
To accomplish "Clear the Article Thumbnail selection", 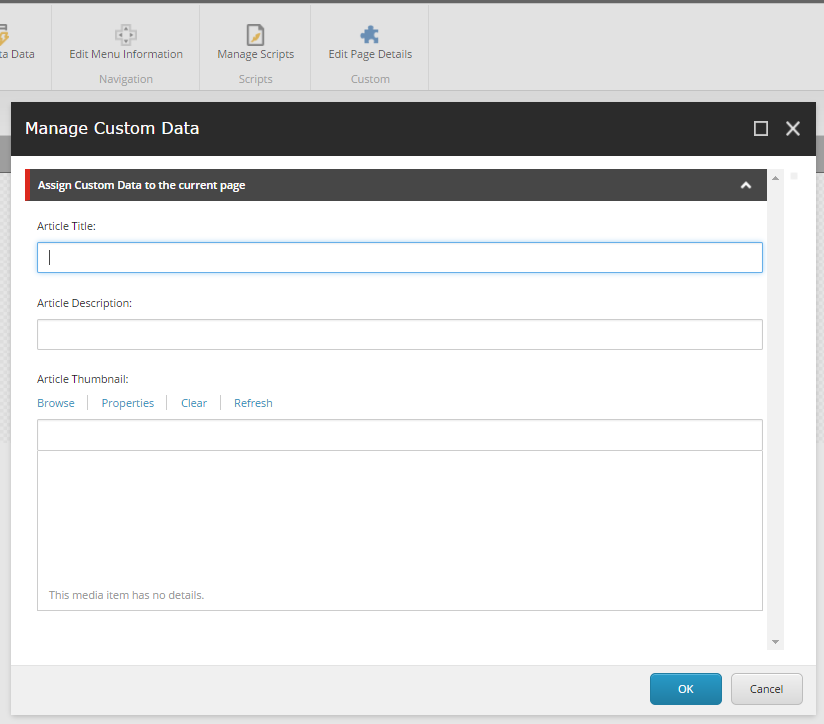I will 194,403.
